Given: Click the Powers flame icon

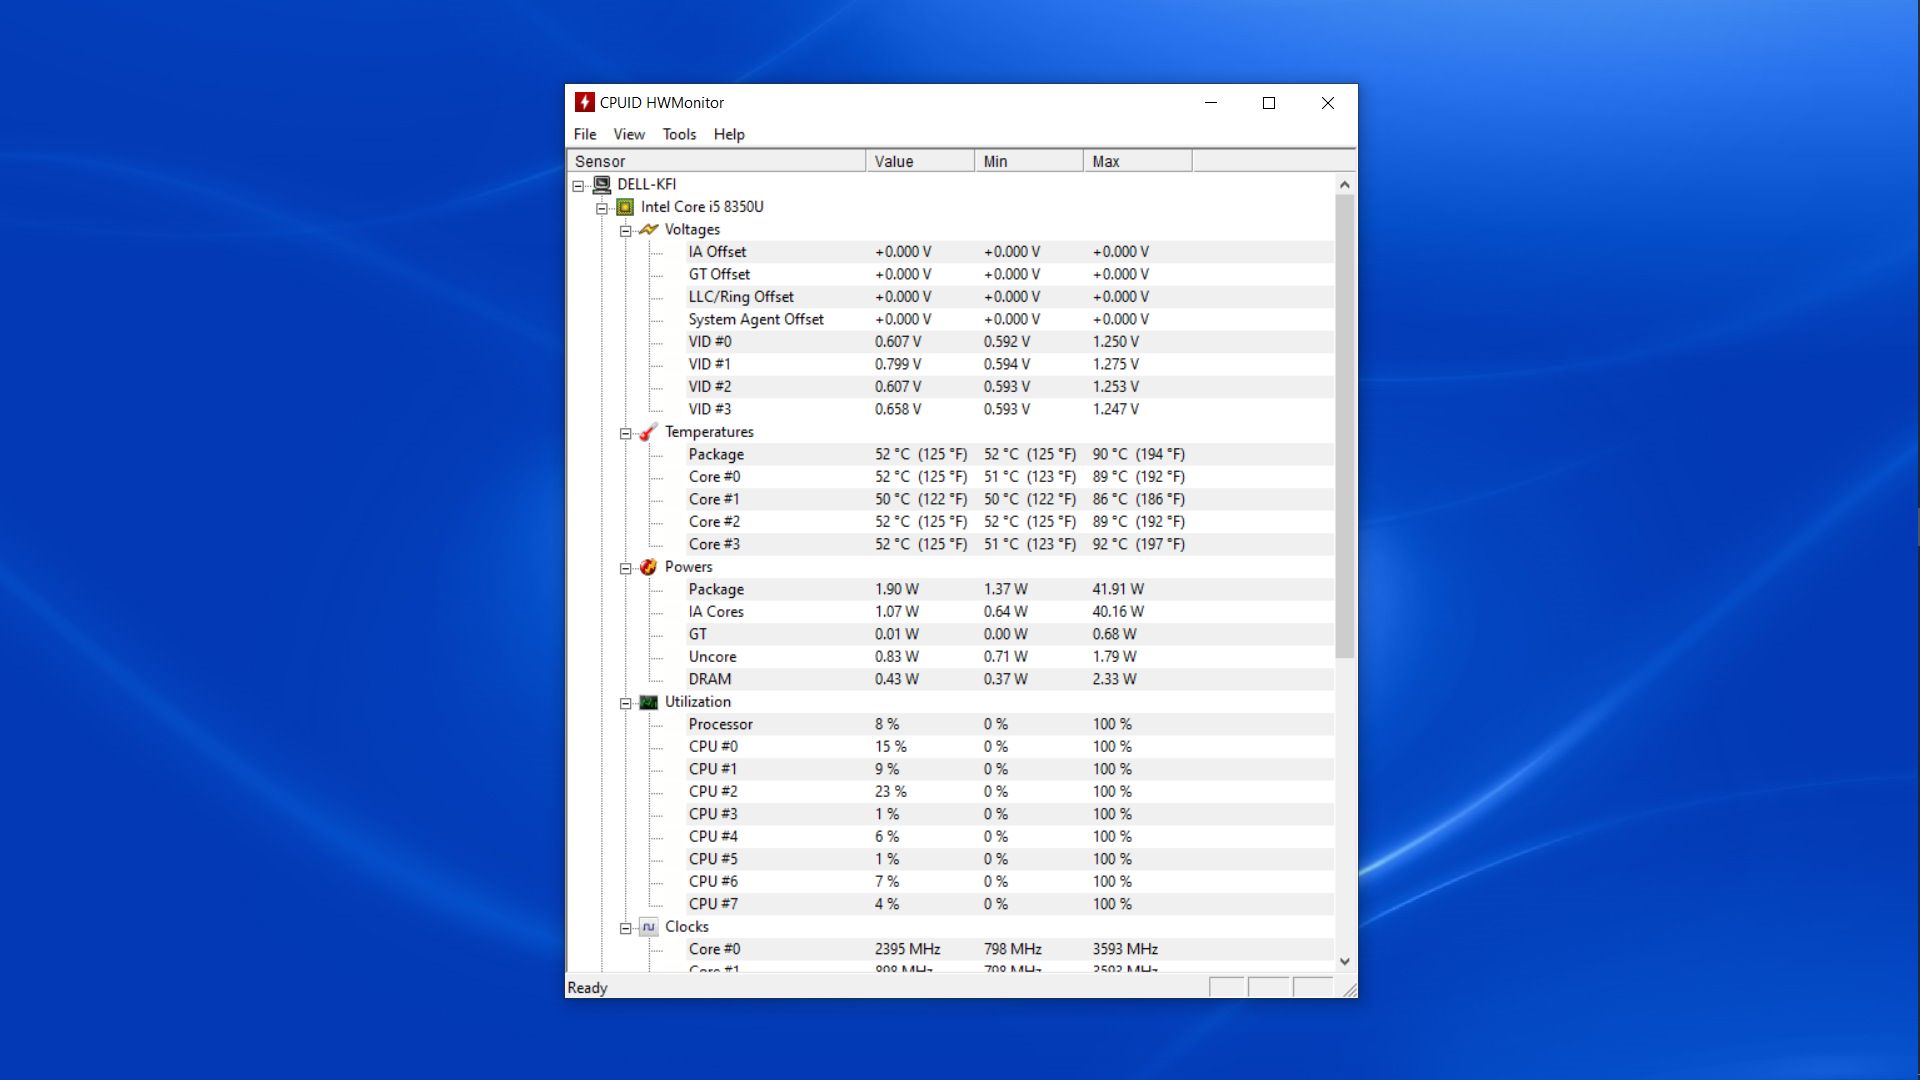Looking at the screenshot, I should pos(649,567).
